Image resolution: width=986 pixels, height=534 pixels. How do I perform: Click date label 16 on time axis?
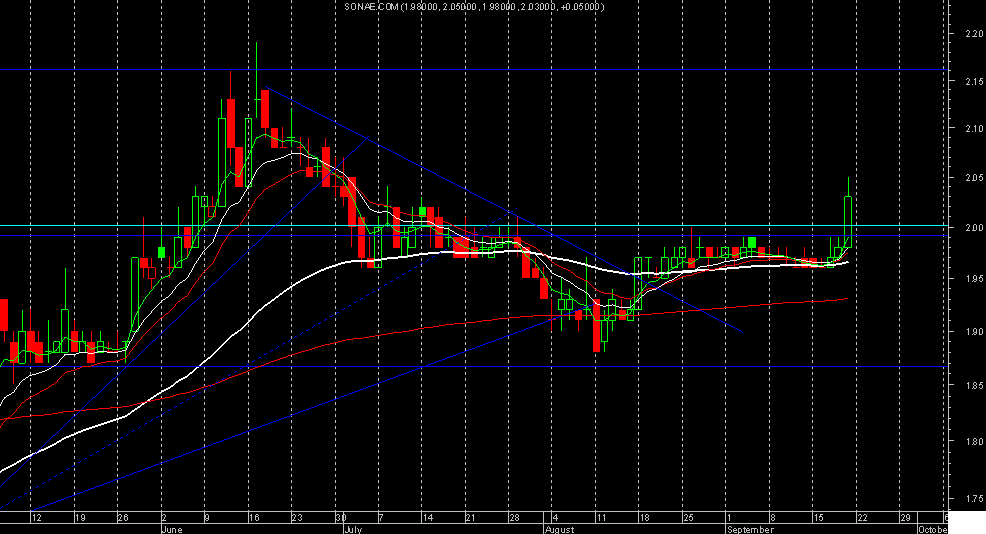click(254, 518)
